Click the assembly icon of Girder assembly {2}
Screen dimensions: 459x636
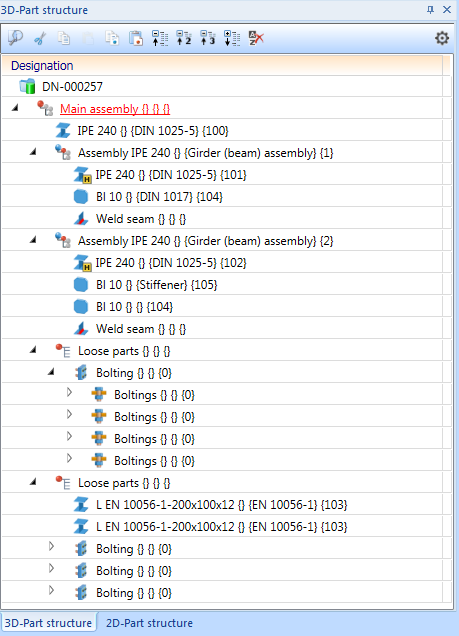pos(63,240)
